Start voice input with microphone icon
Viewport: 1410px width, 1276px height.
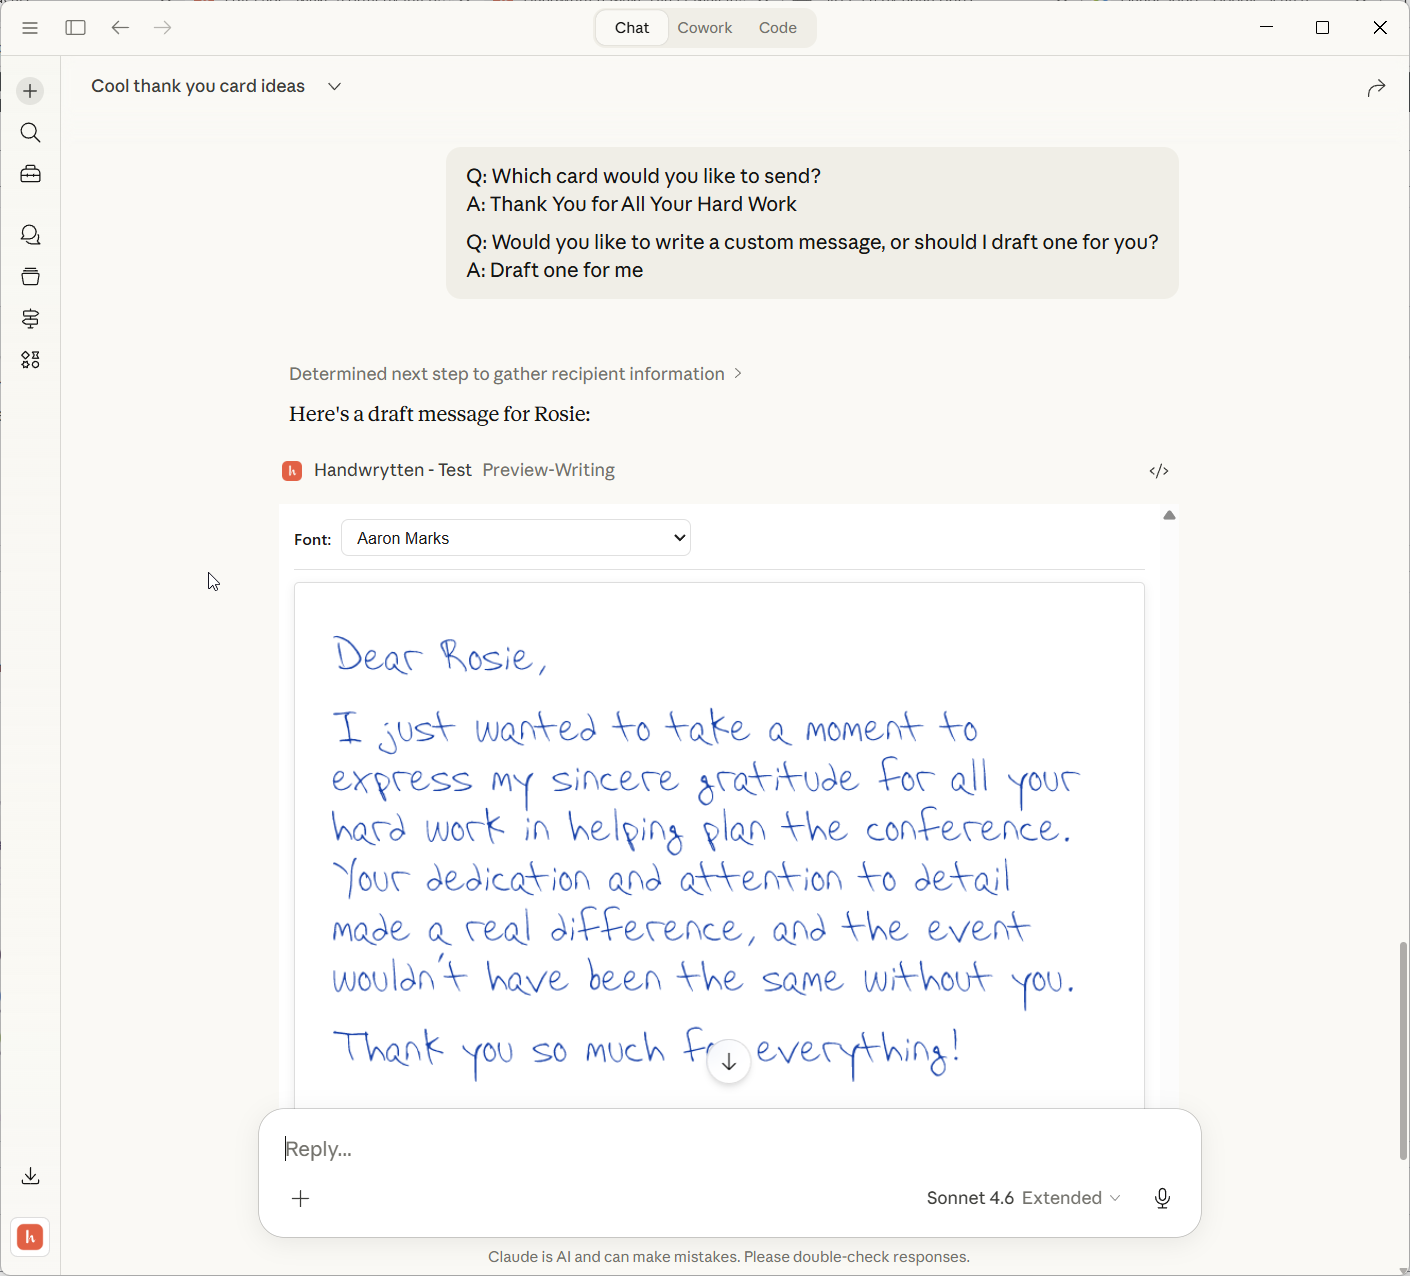(x=1162, y=1198)
